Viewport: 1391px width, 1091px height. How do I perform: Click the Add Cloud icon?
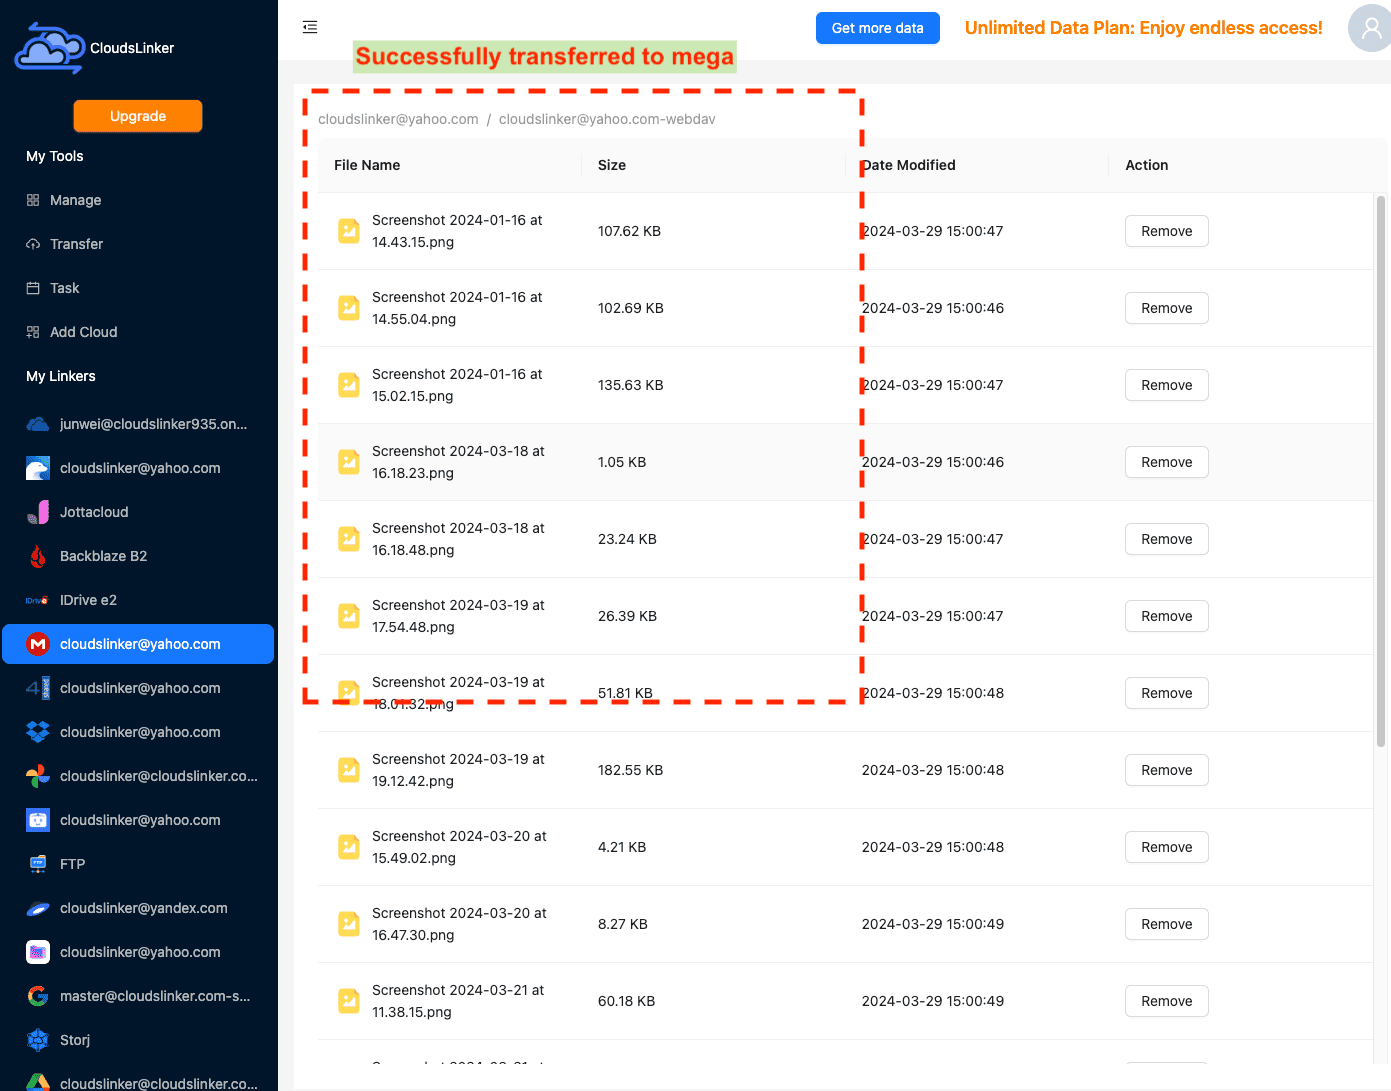coord(33,332)
